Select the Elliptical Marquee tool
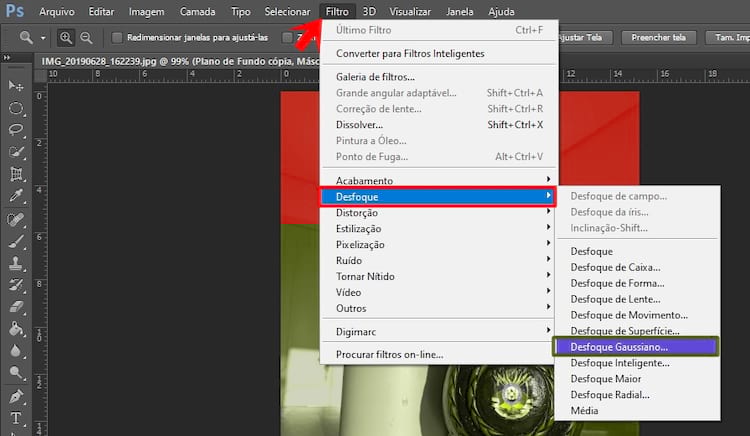Viewport: 750px width, 436px height. click(16, 108)
